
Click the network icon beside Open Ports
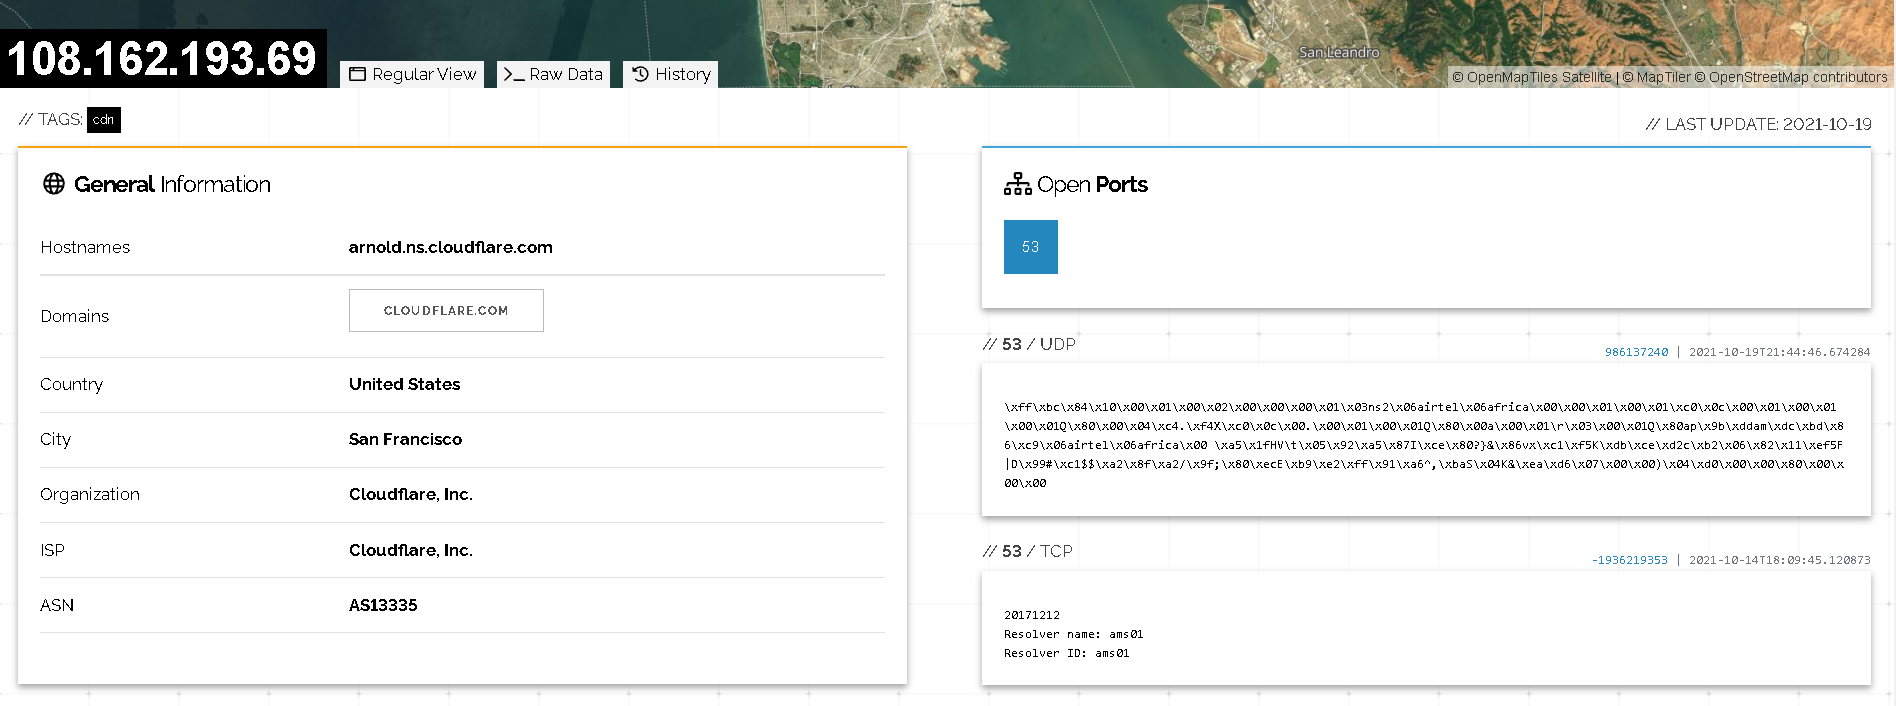coord(1017,185)
